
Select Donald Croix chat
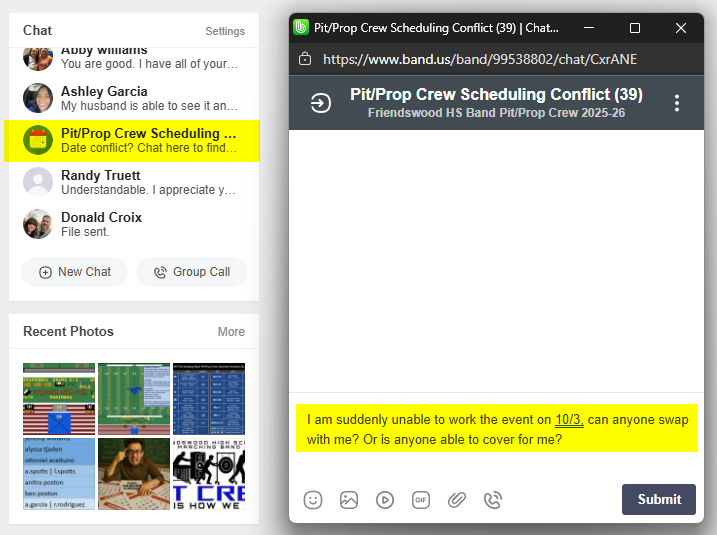pyautogui.click(x=134, y=224)
